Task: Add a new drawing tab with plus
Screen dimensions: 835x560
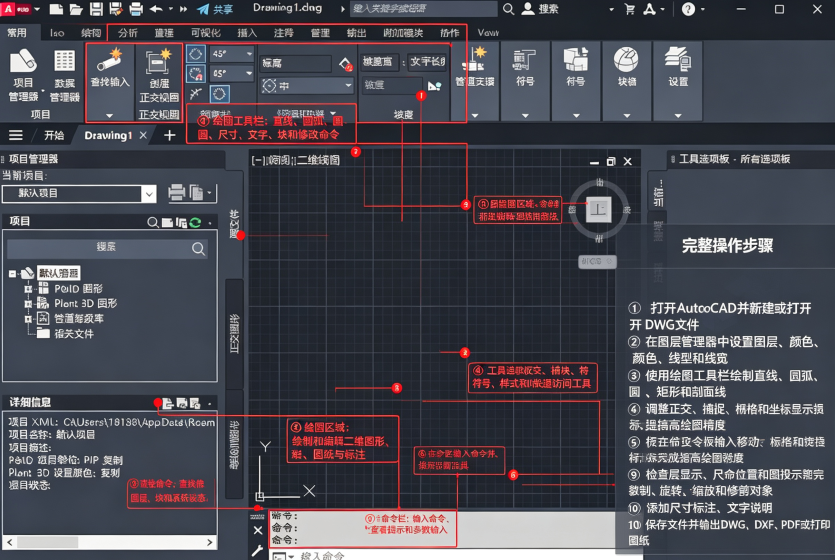Action: tap(169, 135)
